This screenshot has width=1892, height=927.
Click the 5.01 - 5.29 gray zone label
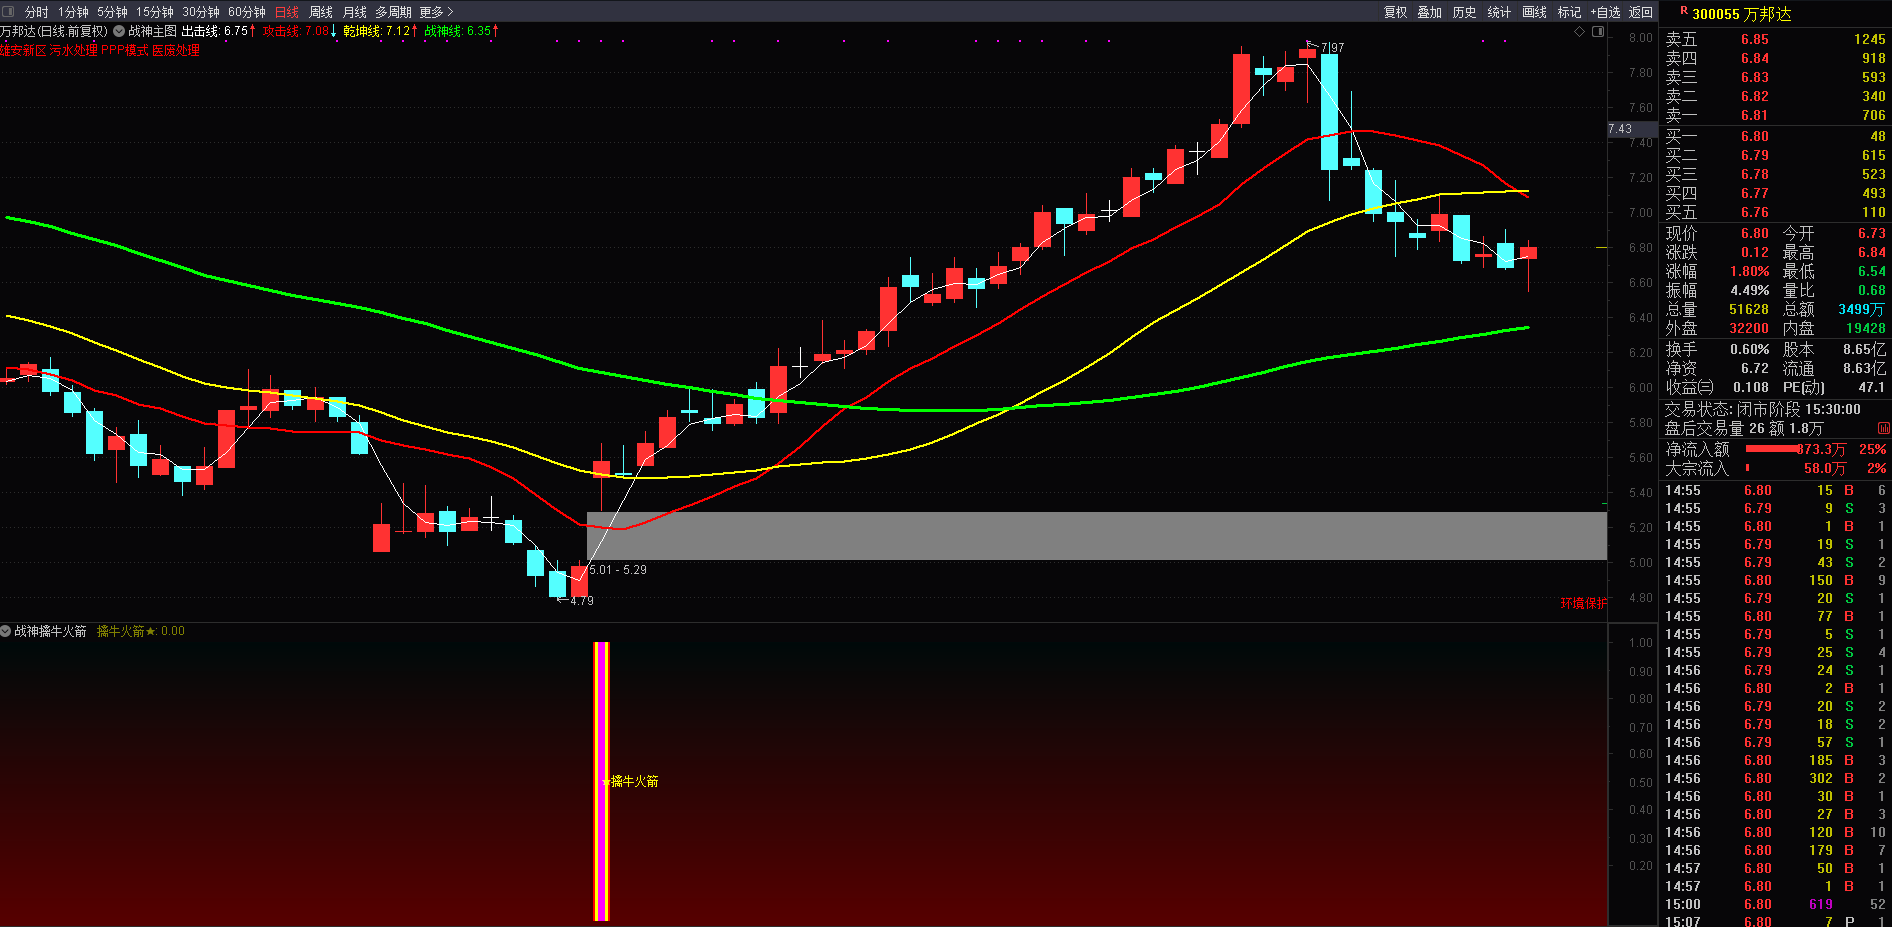point(618,570)
